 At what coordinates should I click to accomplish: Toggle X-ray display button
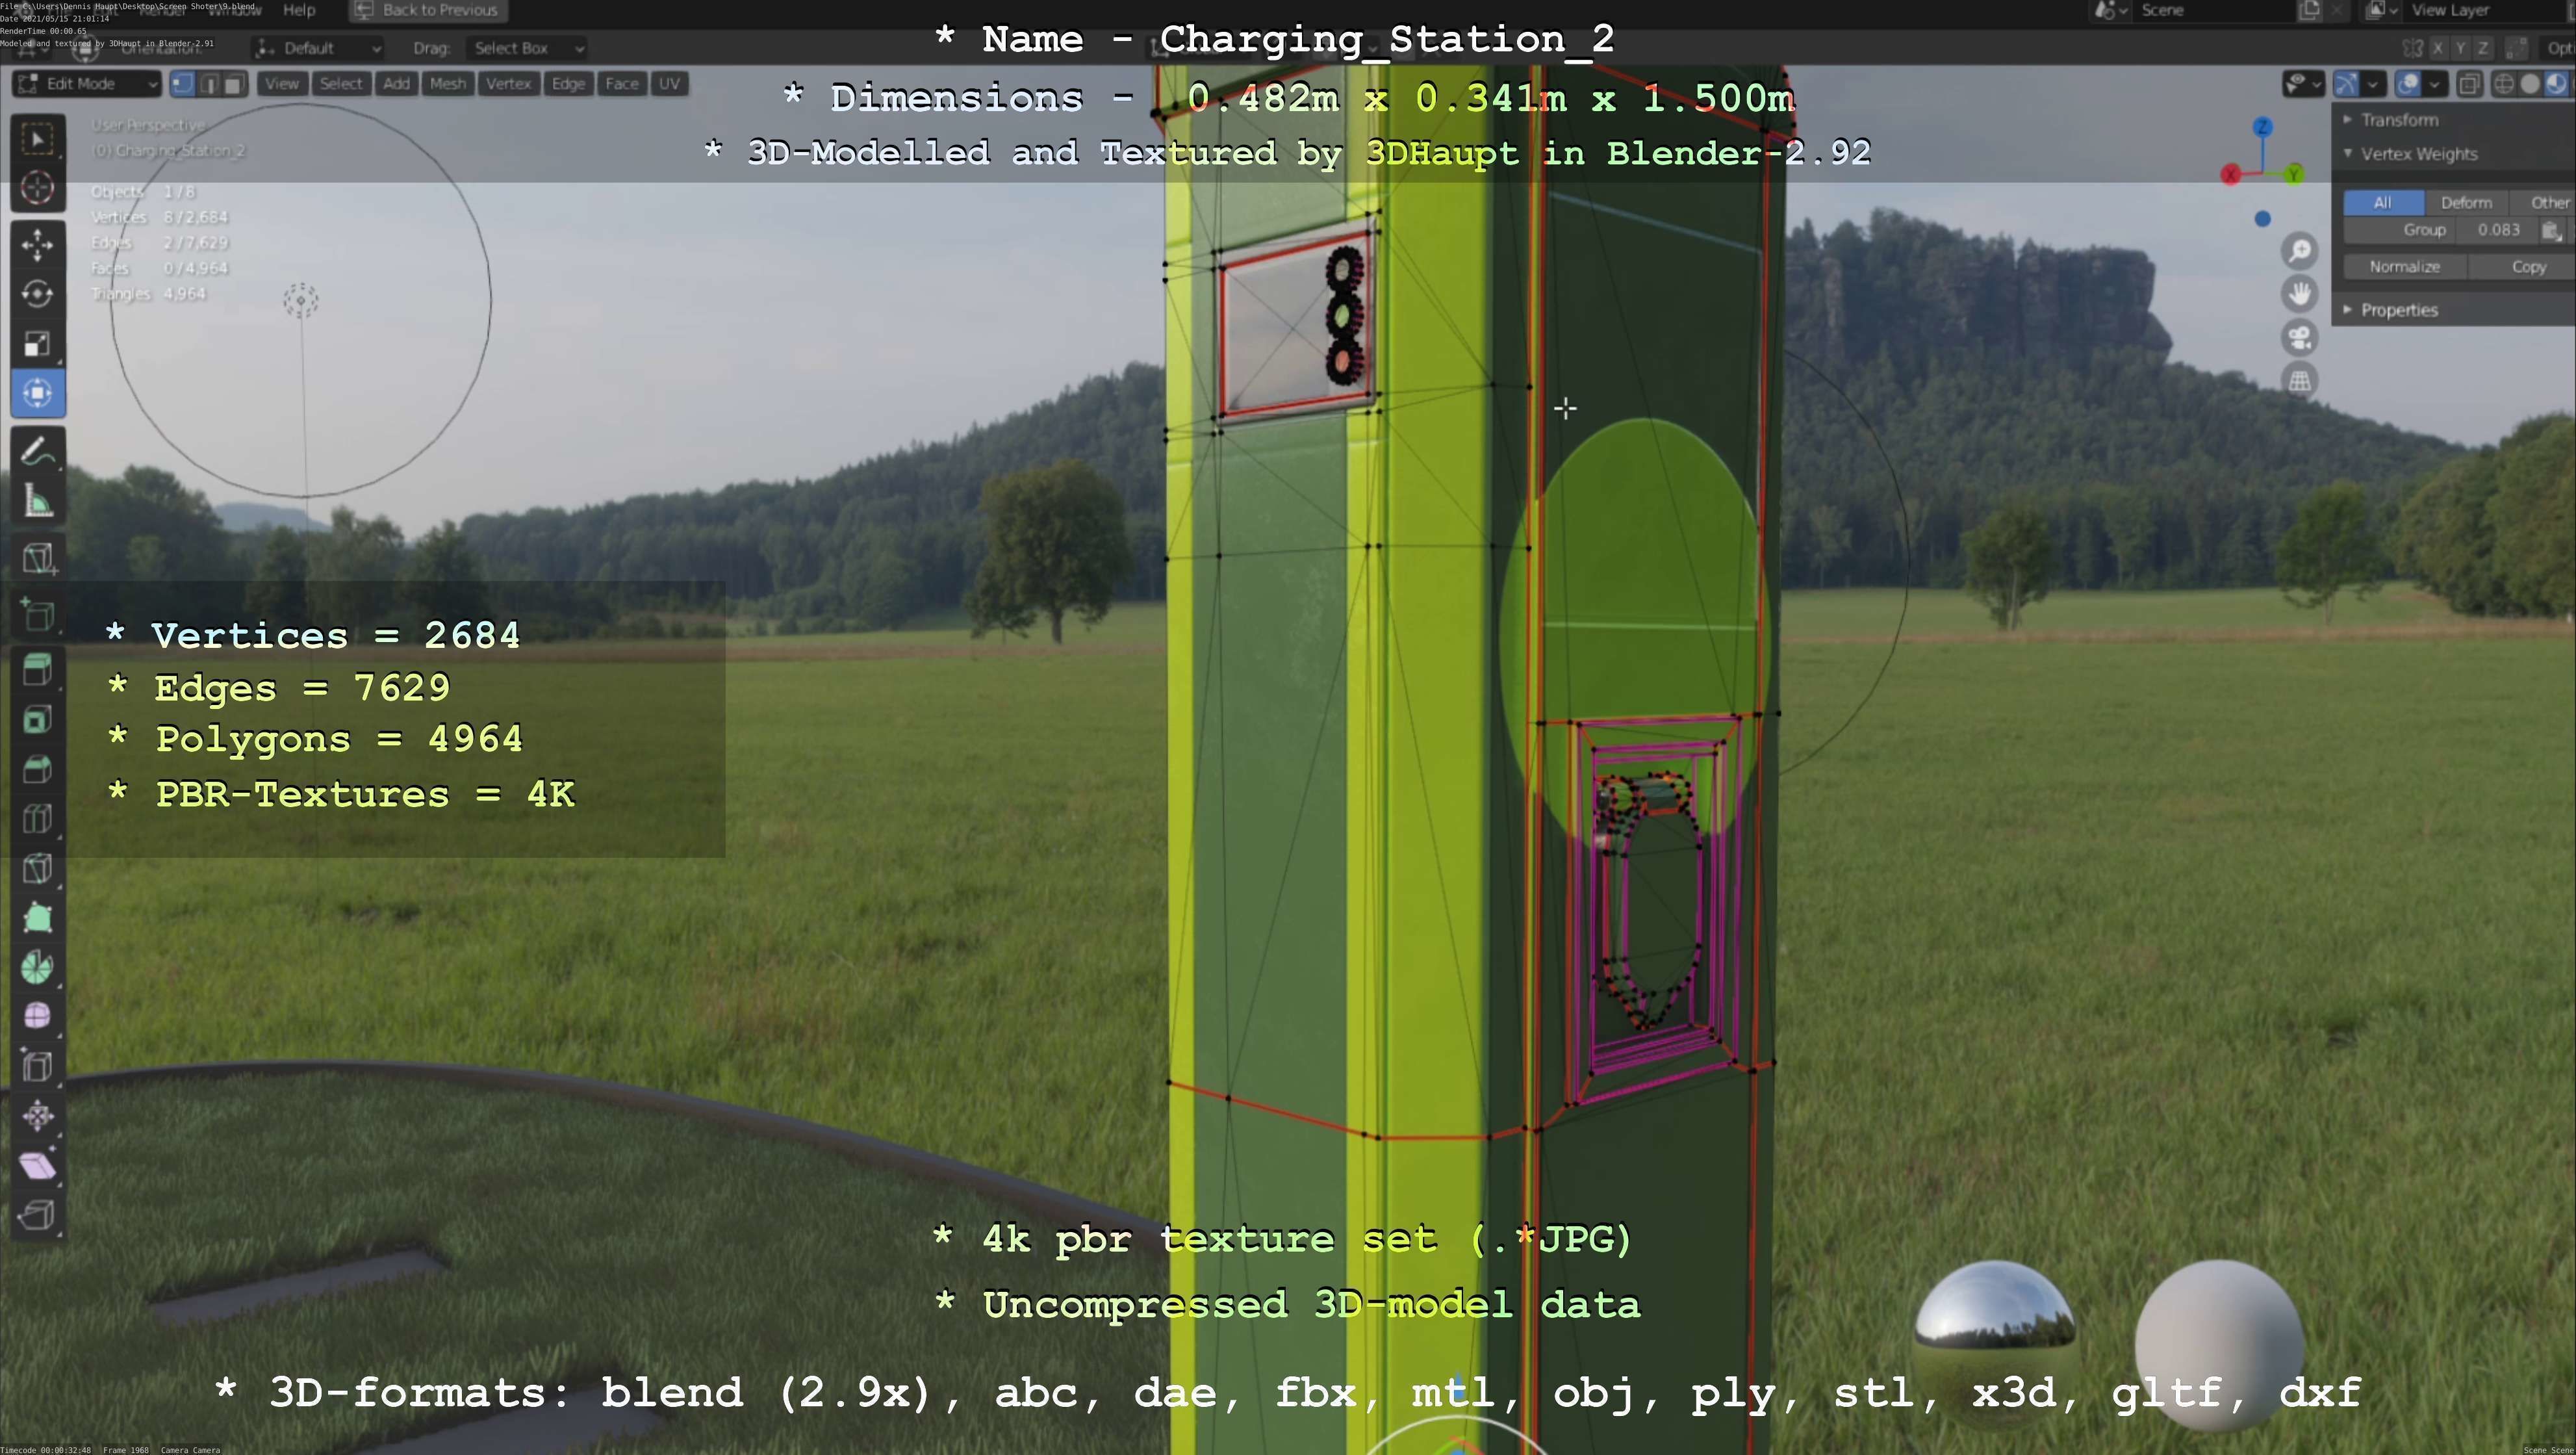point(2469,84)
